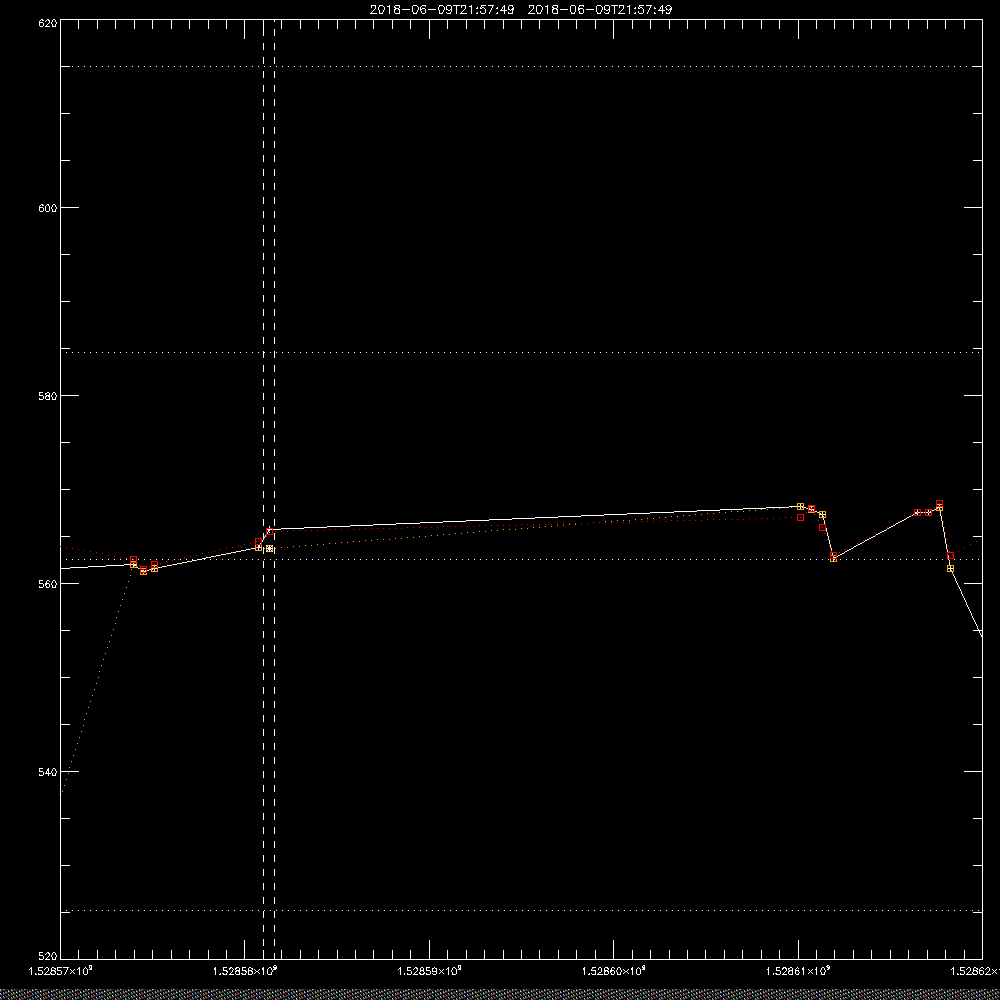Click the dotted horizontal line near 615
Screen dimensions: 1000x1000
click(521, 66)
